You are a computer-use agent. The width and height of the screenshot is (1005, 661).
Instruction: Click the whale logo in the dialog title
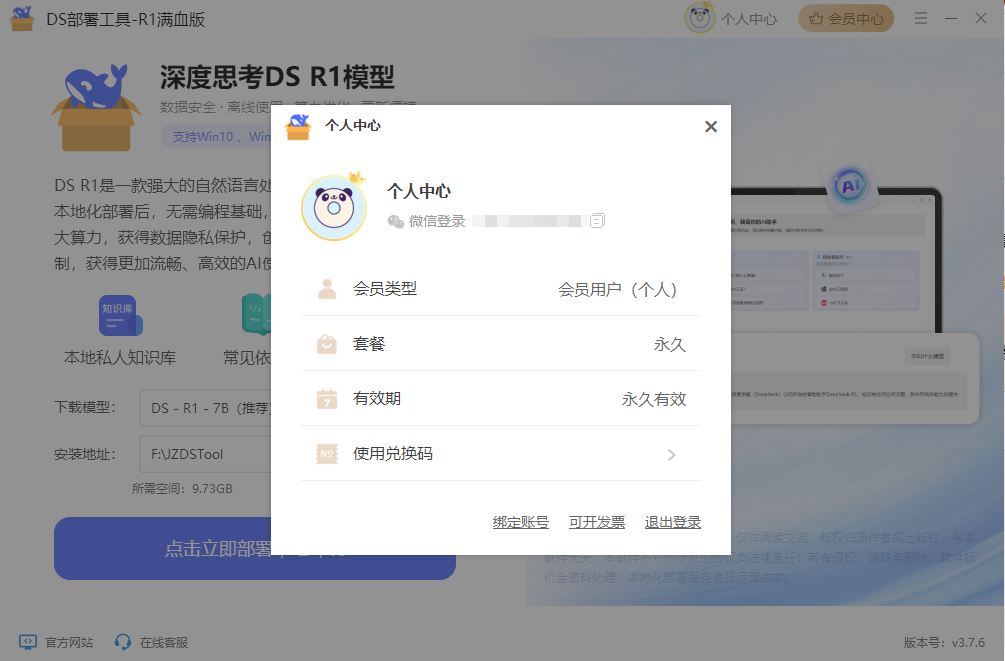(x=298, y=126)
